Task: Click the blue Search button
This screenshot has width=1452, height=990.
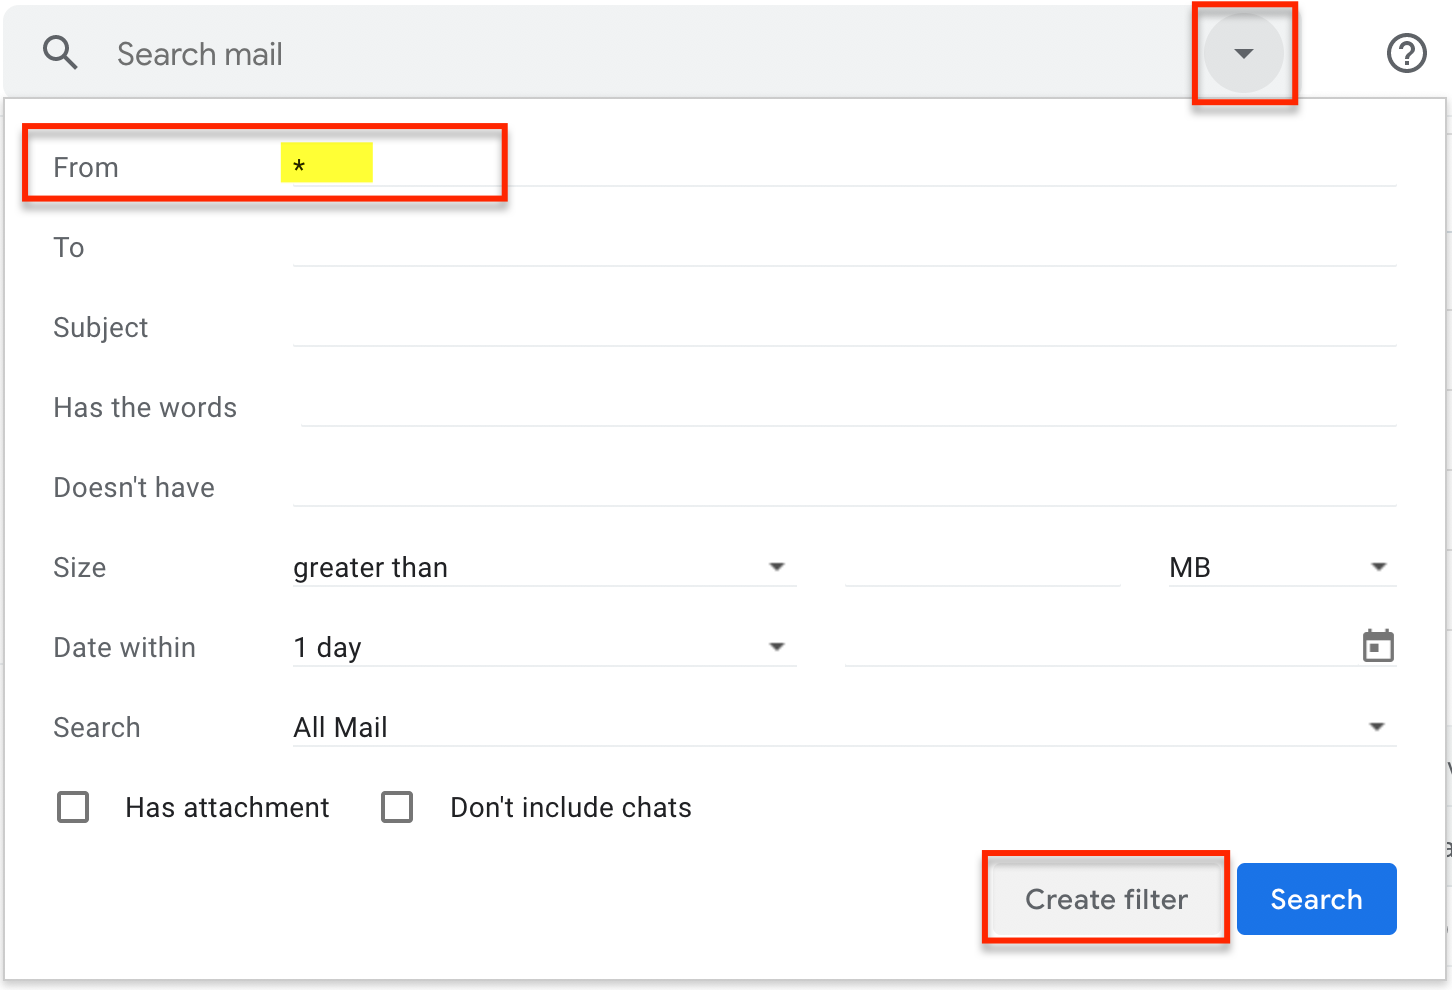Action: tap(1316, 898)
